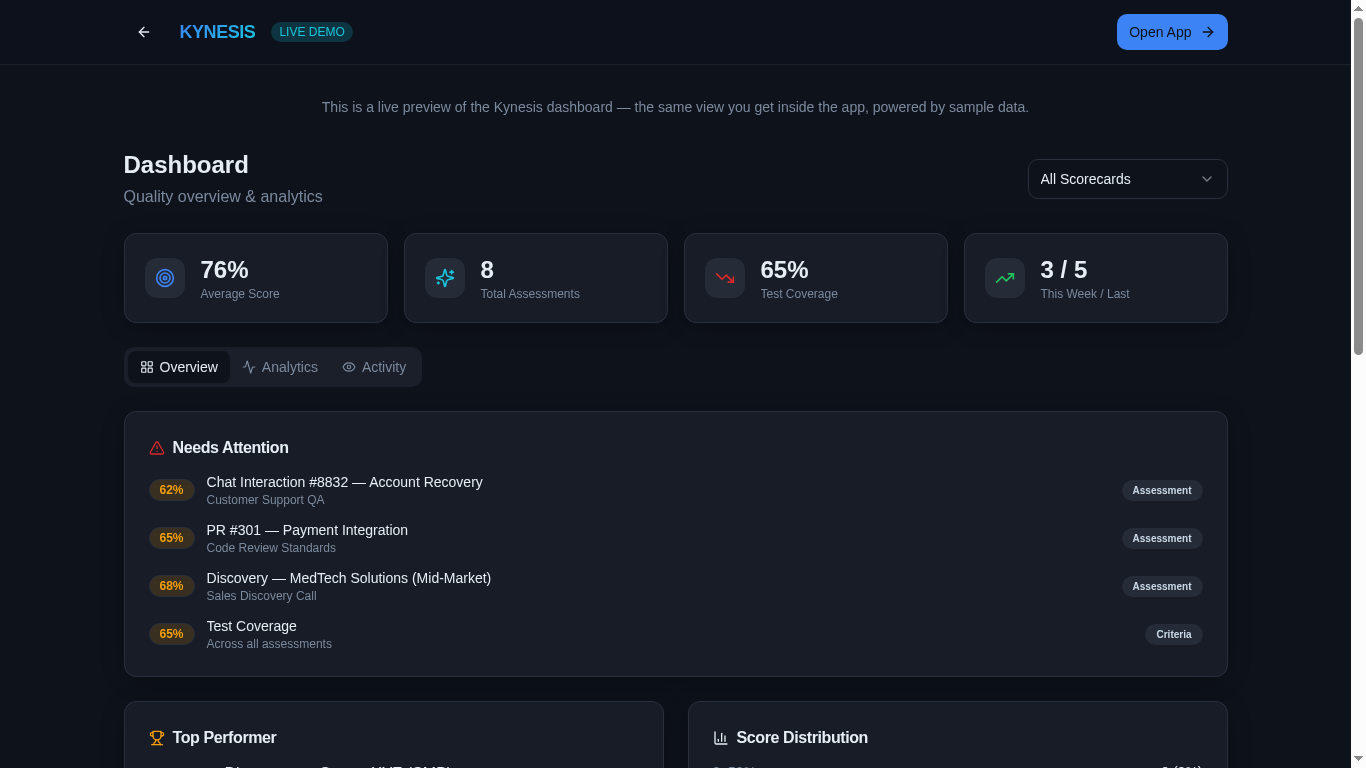Click the 62% score badge

pos(172,490)
